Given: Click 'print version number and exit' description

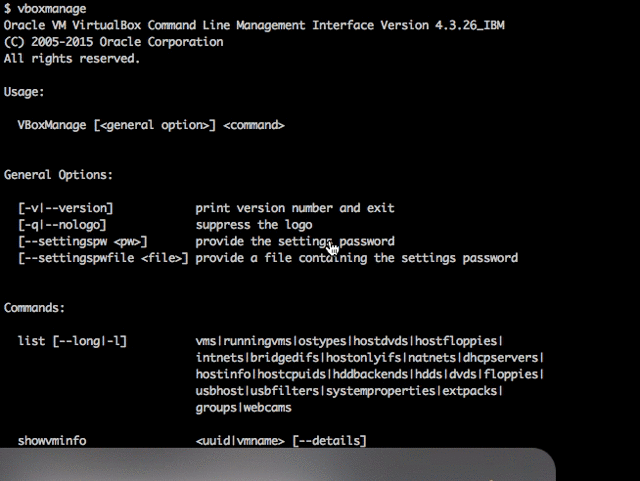Looking at the screenshot, I should 295,208.
